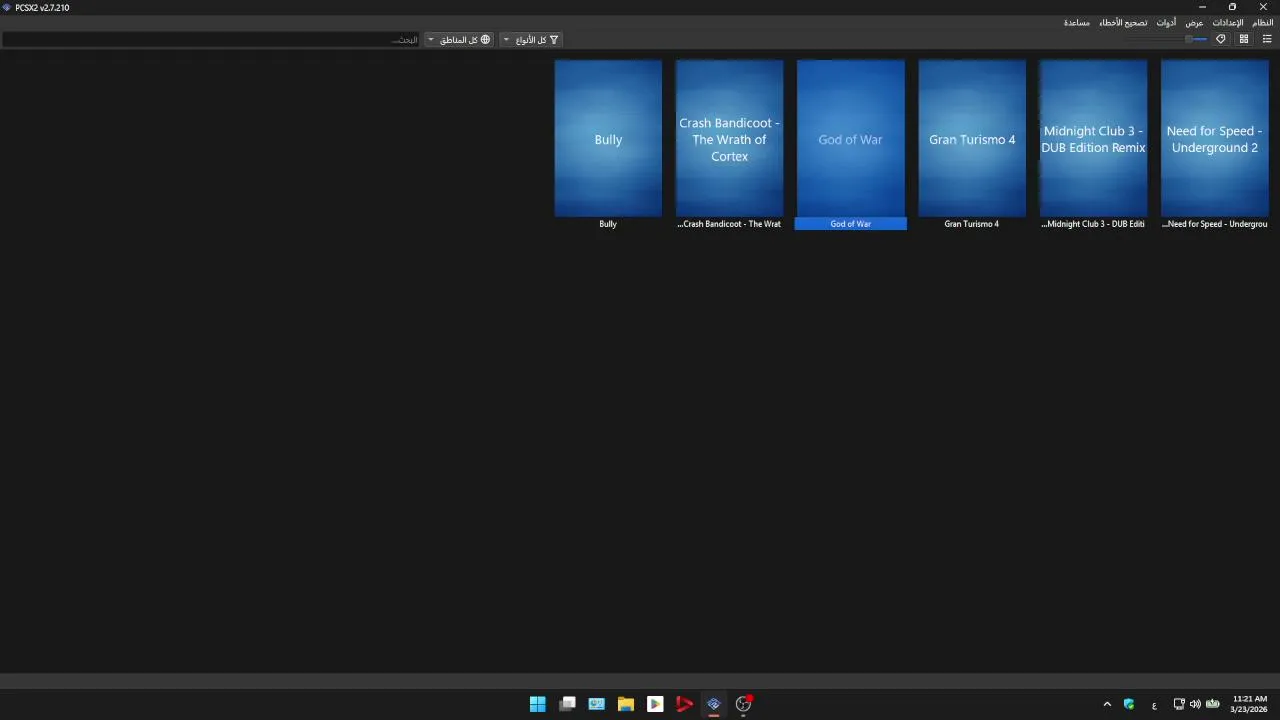The height and width of the screenshot is (720, 1280).
Task: Select Need for Speed Underground 2 cover
Action: pyautogui.click(x=1214, y=138)
